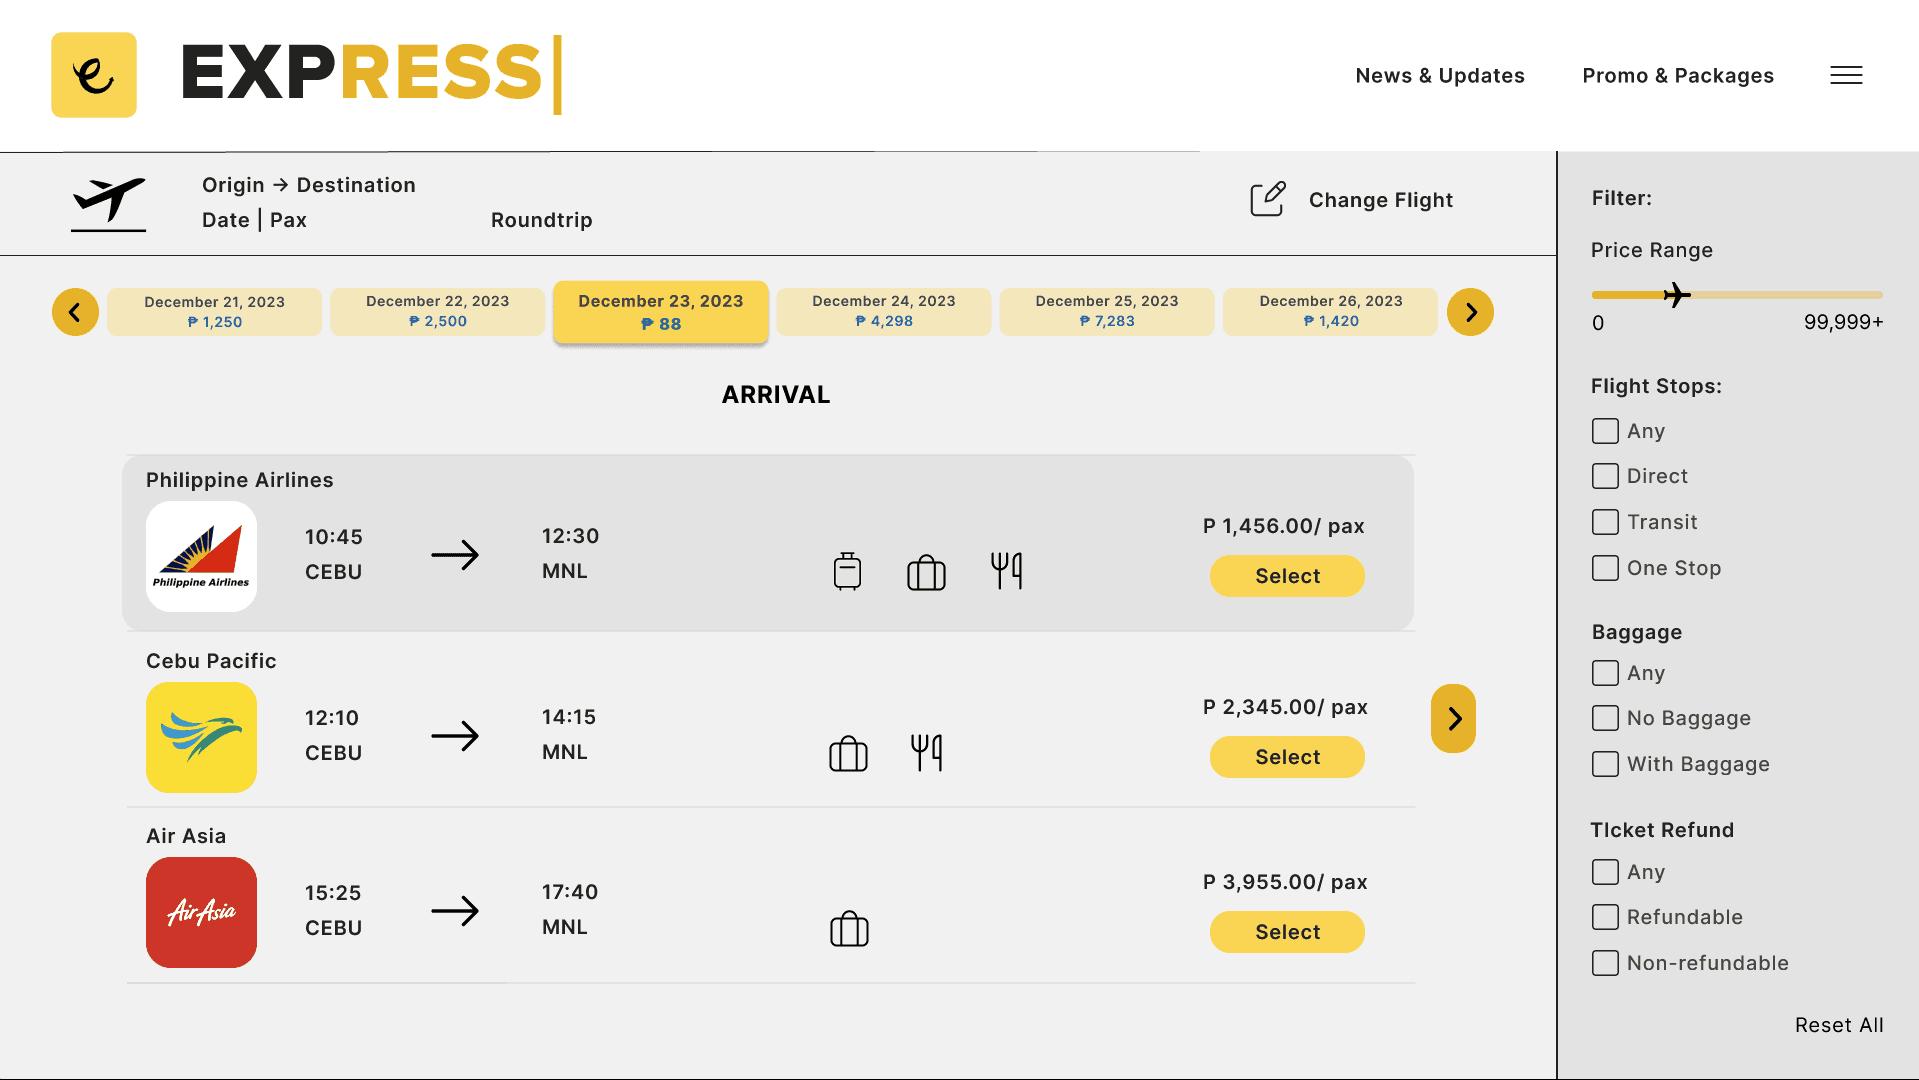This screenshot has width=1919, height=1080.
Task: Show later dates with right chevron
Action: tap(1470, 312)
